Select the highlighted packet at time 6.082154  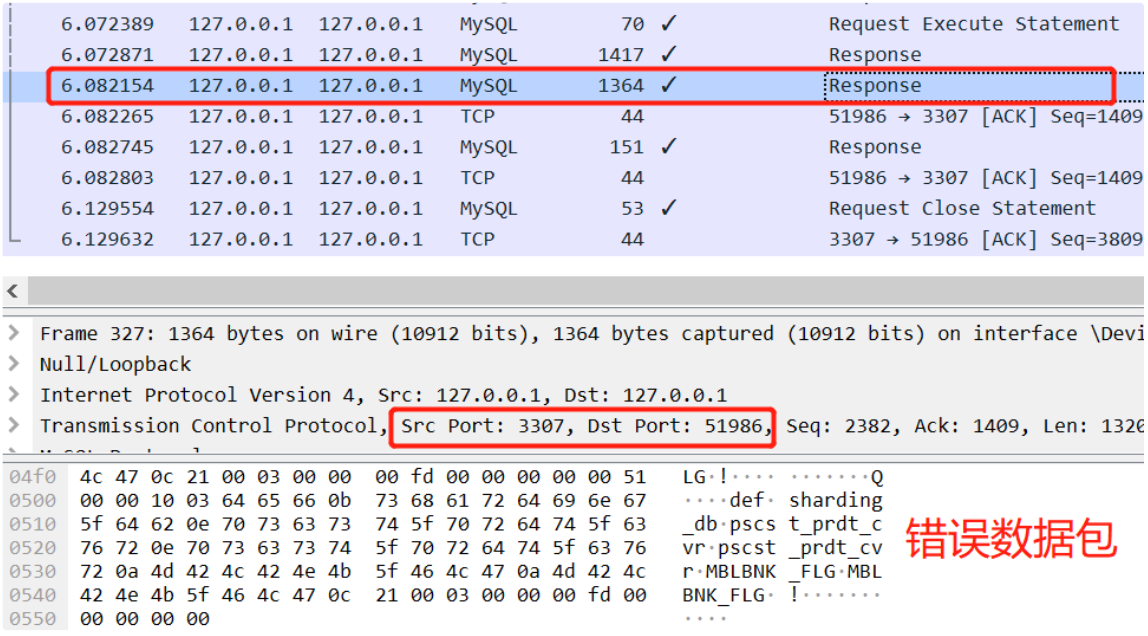pyautogui.click(x=573, y=86)
